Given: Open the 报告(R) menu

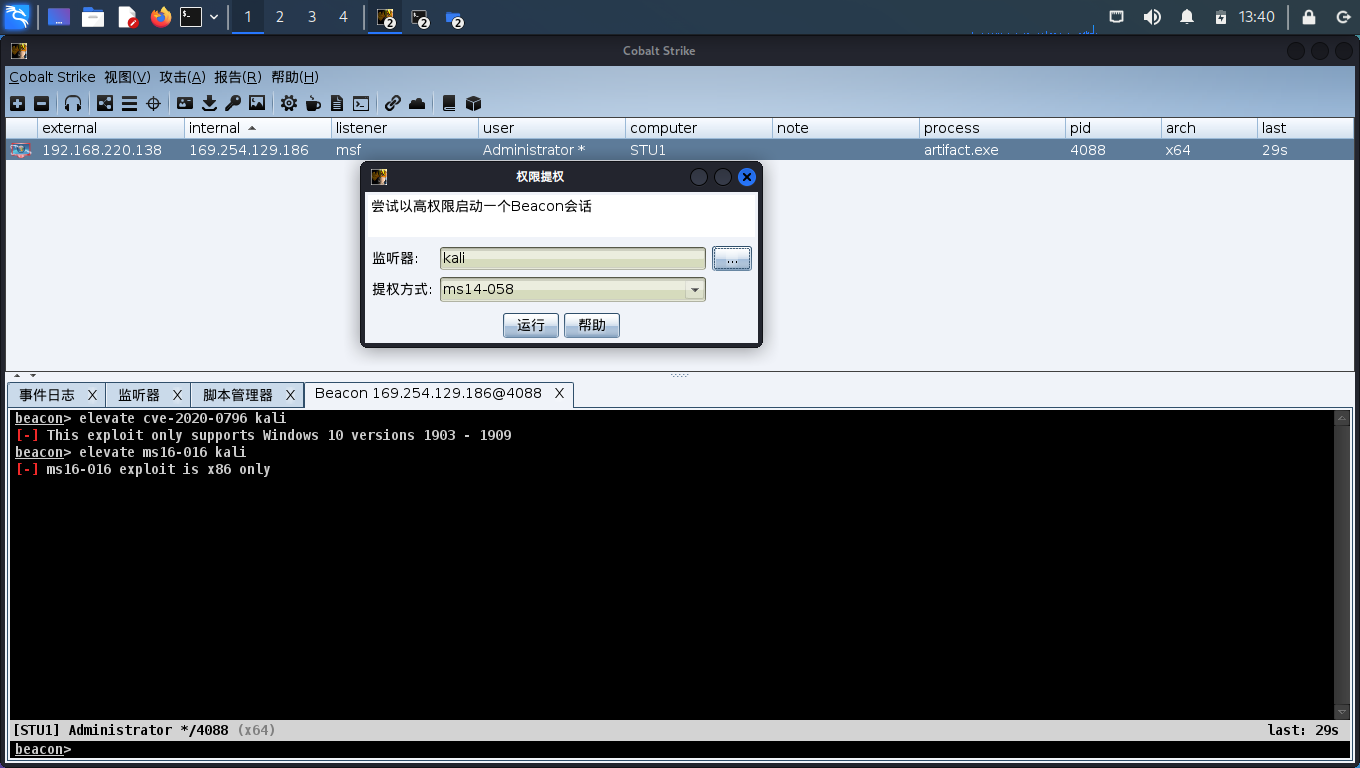Looking at the screenshot, I should (238, 77).
